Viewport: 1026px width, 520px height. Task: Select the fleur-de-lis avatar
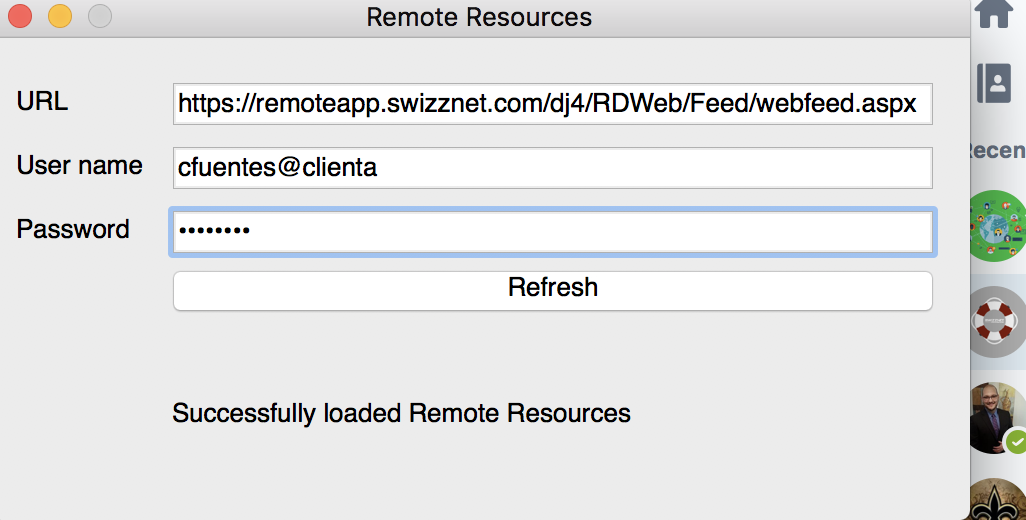tap(997, 500)
